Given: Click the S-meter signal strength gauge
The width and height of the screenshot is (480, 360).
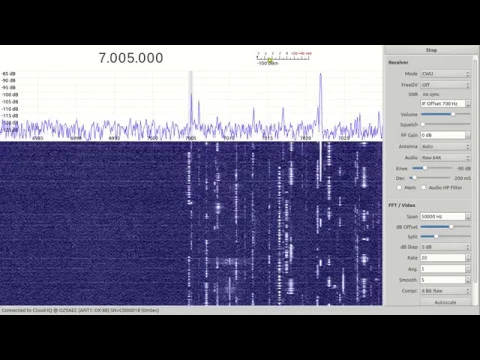Looking at the screenshot, I should (284, 58).
